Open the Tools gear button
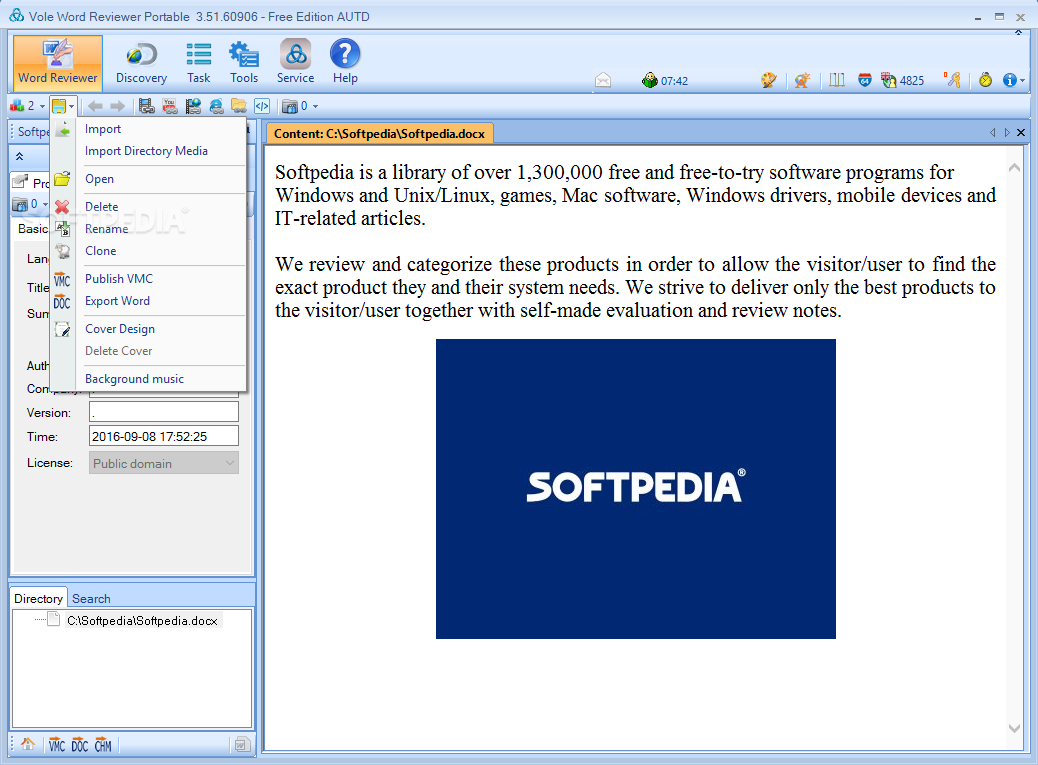This screenshot has width=1038, height=765. 244,62
